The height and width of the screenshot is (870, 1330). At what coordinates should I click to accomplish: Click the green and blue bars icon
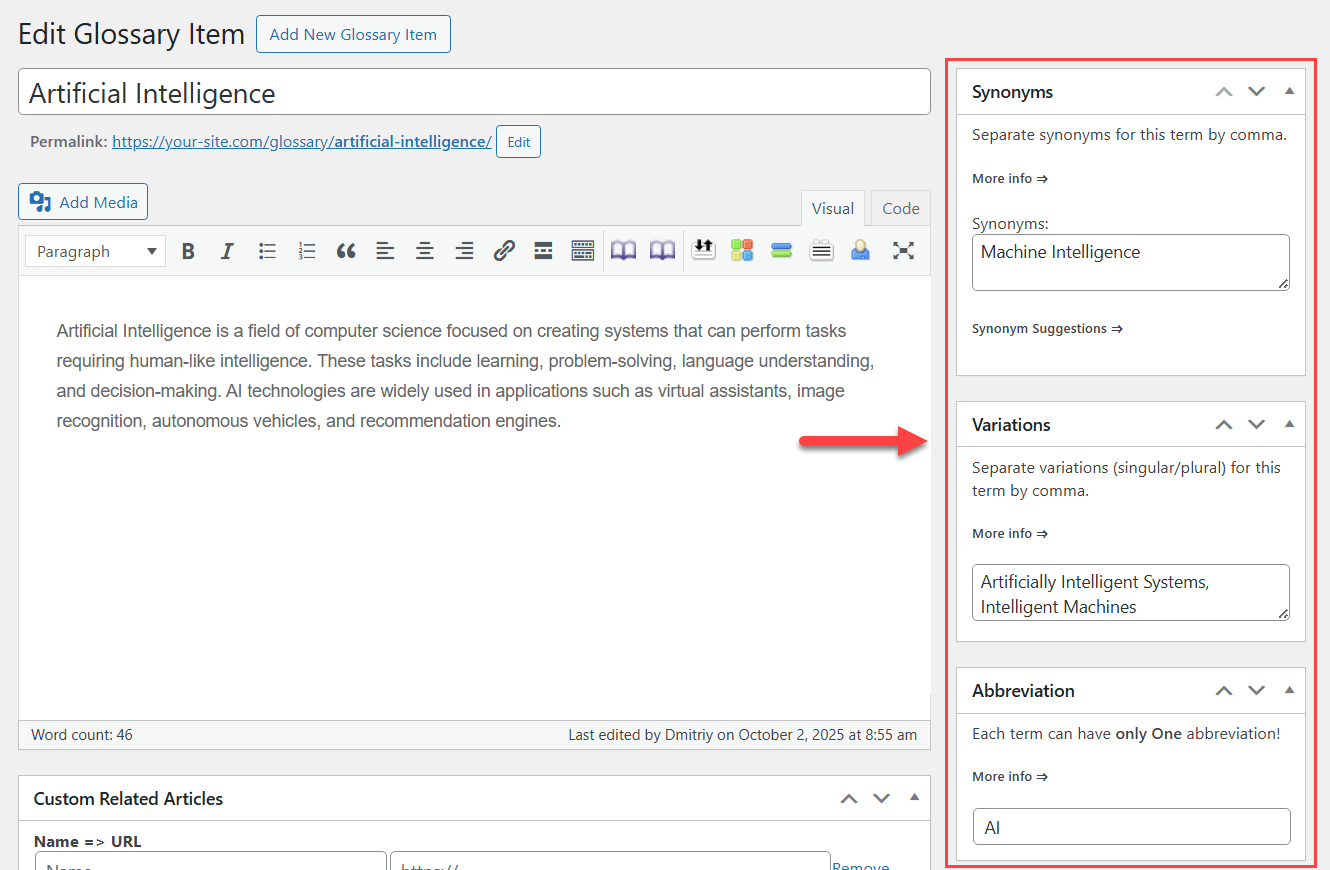[782, 250]
